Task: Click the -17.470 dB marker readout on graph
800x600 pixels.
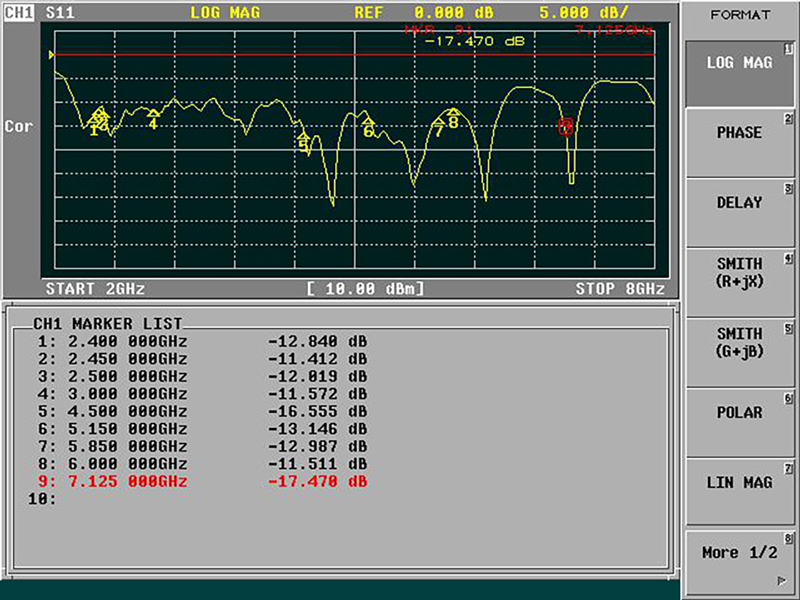Action: tap(474, 41)
